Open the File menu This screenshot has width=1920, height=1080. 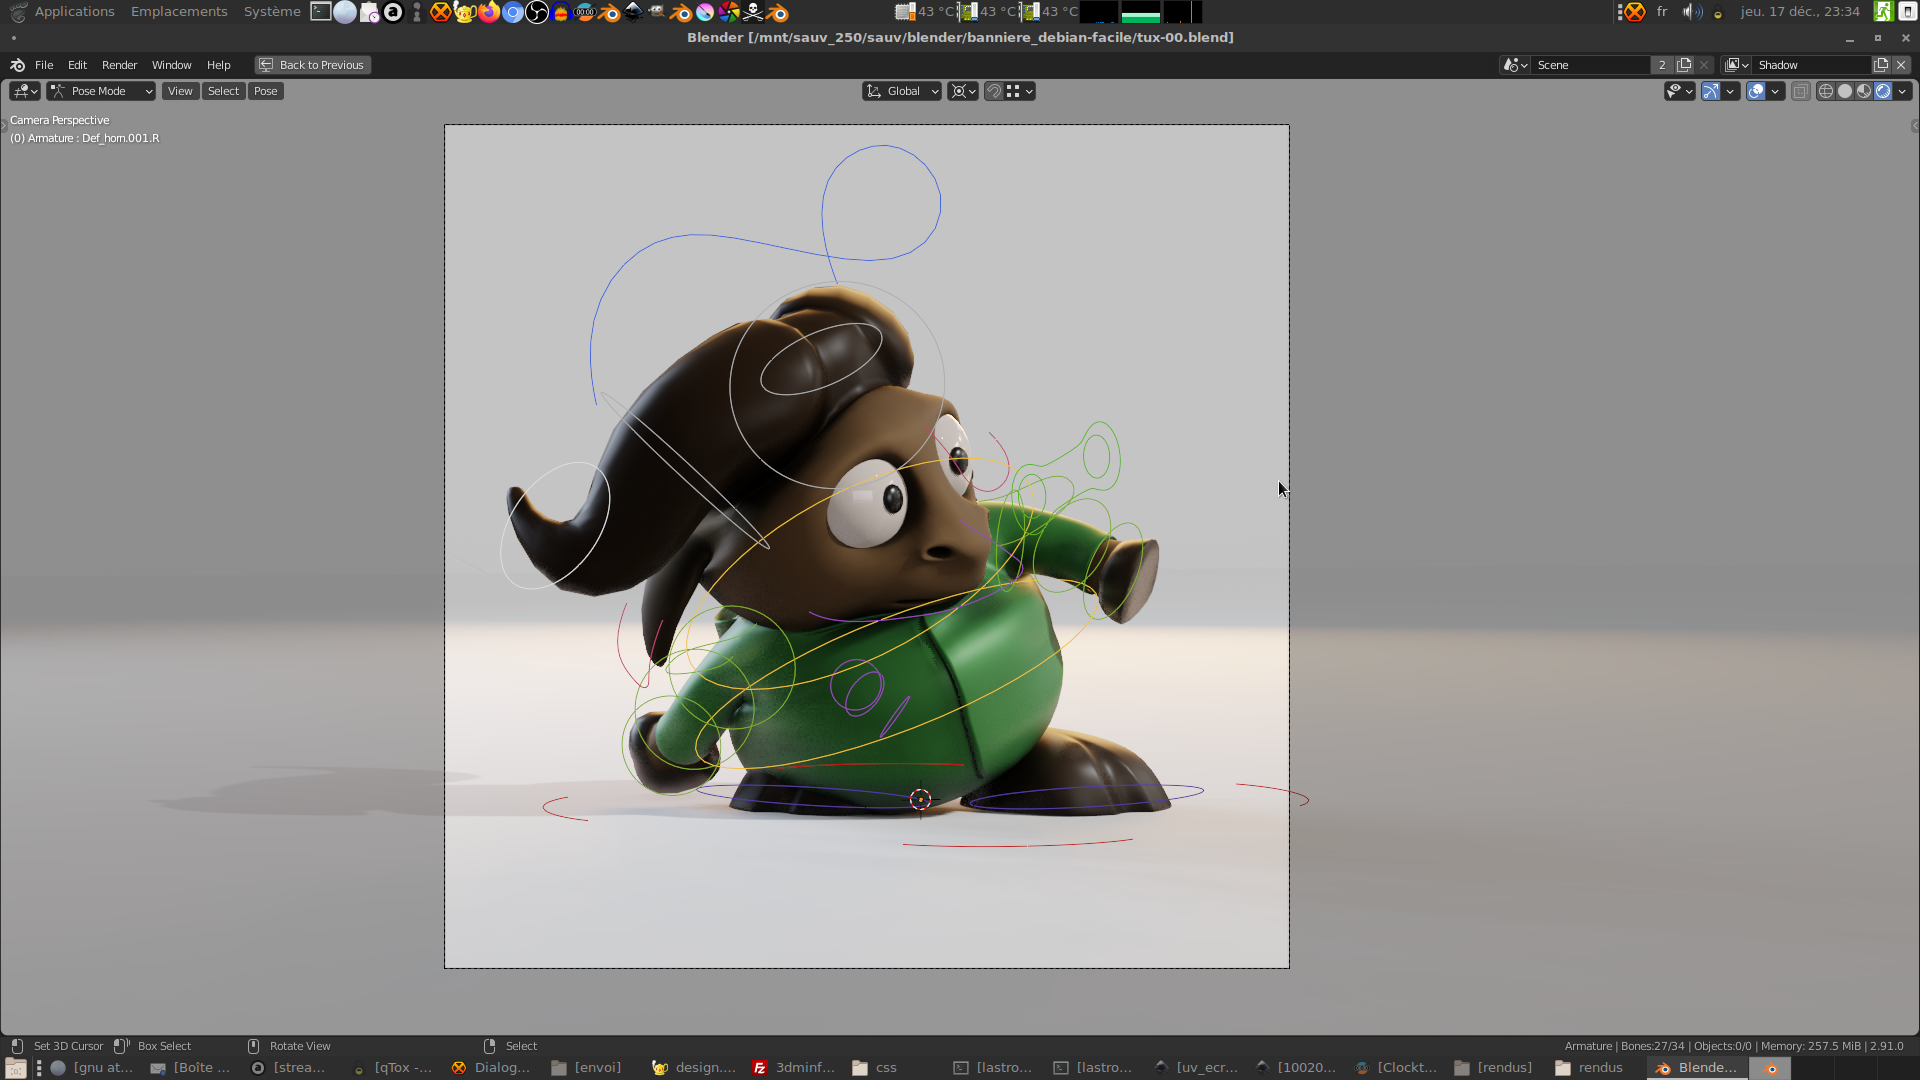tap(44, 65)
